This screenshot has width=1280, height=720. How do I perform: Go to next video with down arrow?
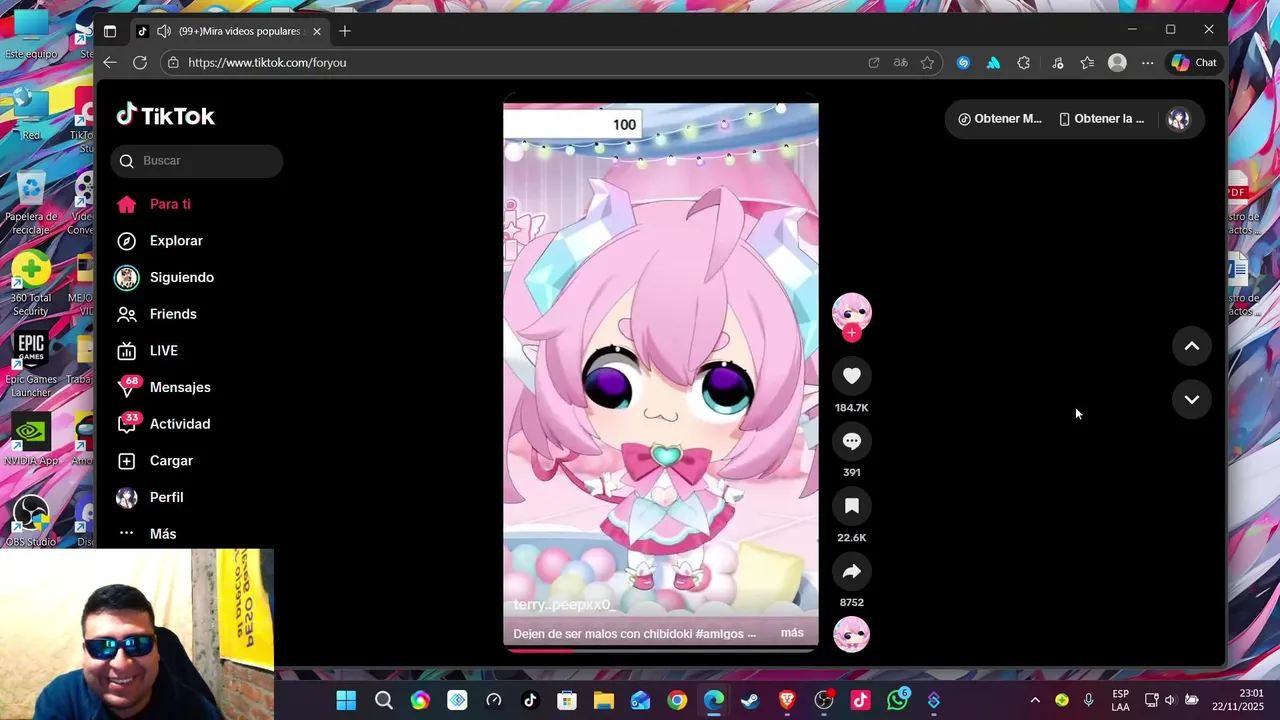tap(1192, 399)
